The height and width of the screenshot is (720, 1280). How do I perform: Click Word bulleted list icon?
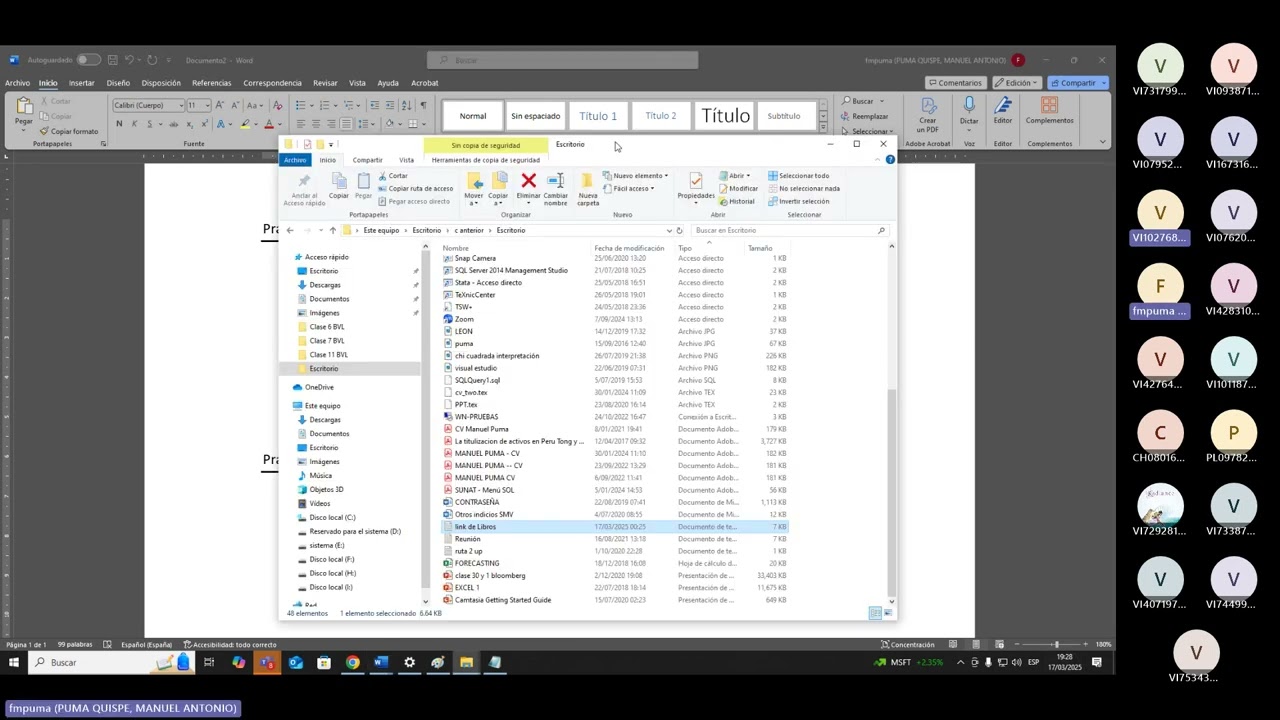pos(301,105)
